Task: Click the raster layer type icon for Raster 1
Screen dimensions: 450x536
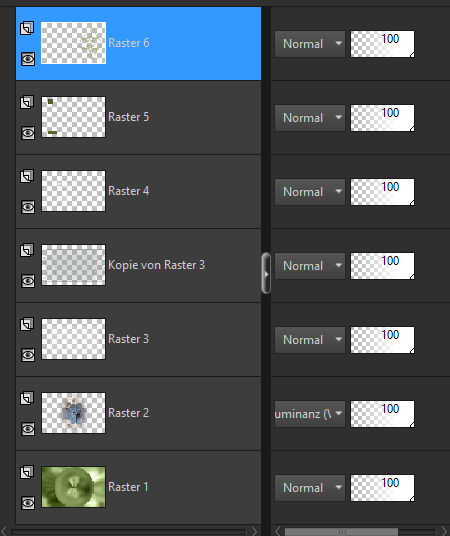Action: pyautogui.click(x=27, y=472)
